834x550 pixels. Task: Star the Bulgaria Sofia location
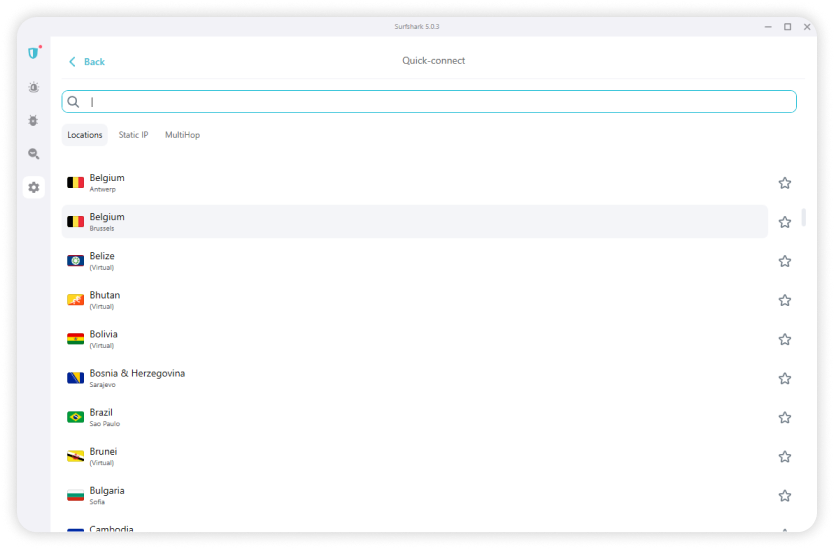pyautogui.click(x=785, y=495)
